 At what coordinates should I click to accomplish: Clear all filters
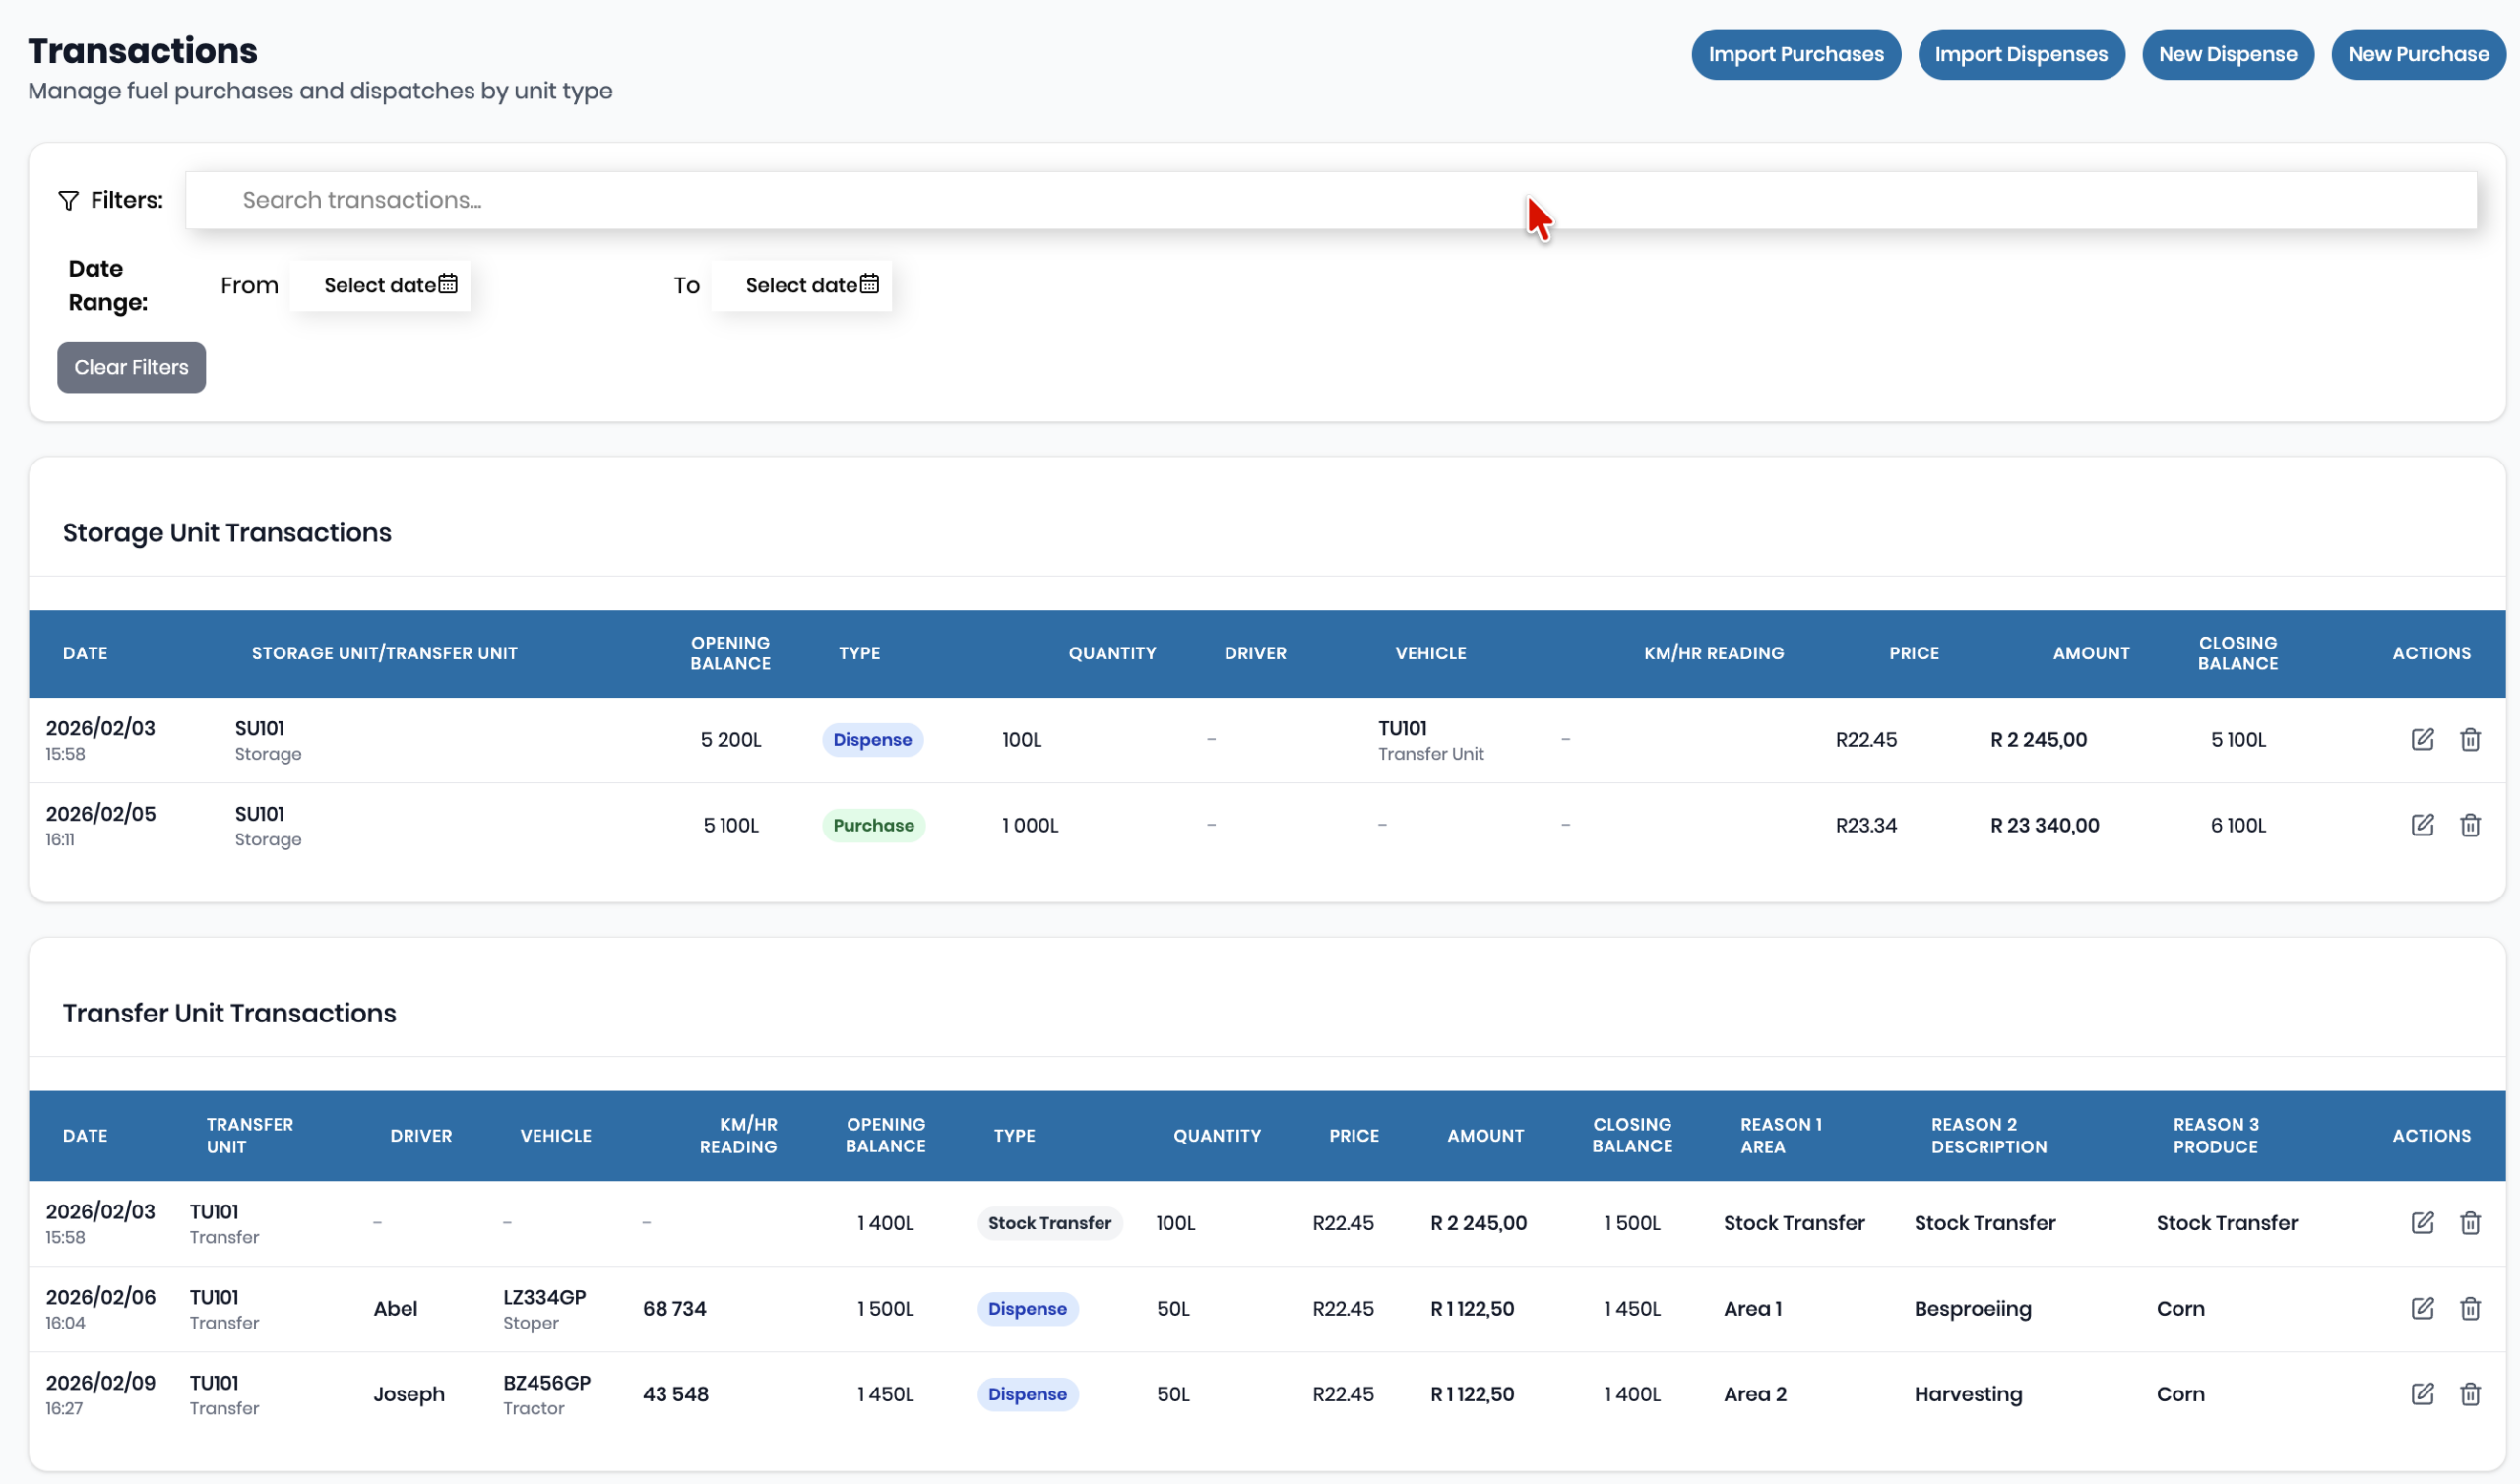click(x=131, y=367)
